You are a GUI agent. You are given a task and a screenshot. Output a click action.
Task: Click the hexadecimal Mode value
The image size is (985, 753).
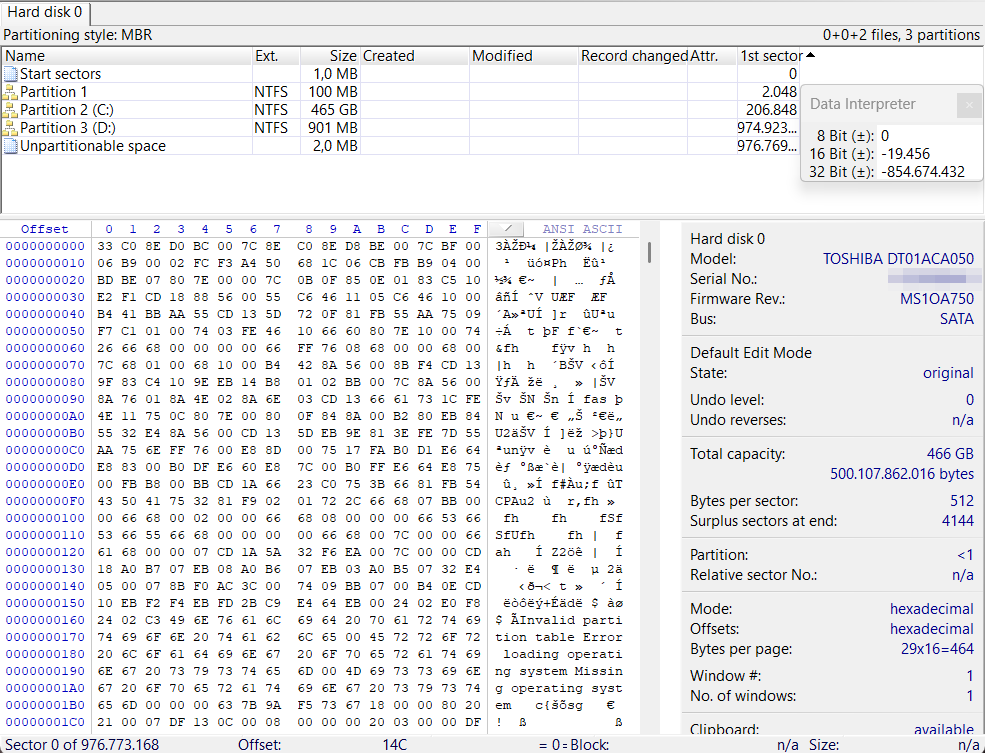tap(932, 609)
